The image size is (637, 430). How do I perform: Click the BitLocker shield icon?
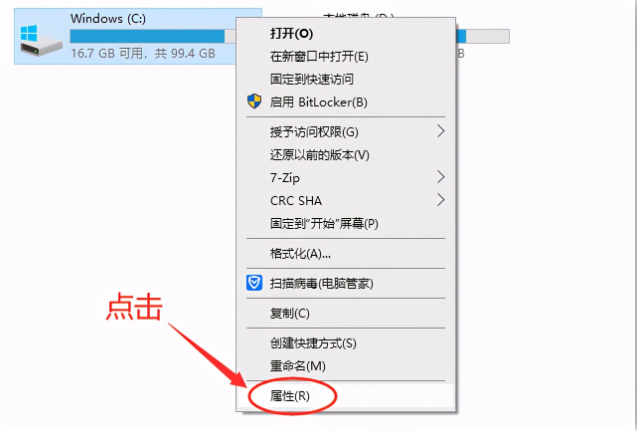tap(254, 101)
